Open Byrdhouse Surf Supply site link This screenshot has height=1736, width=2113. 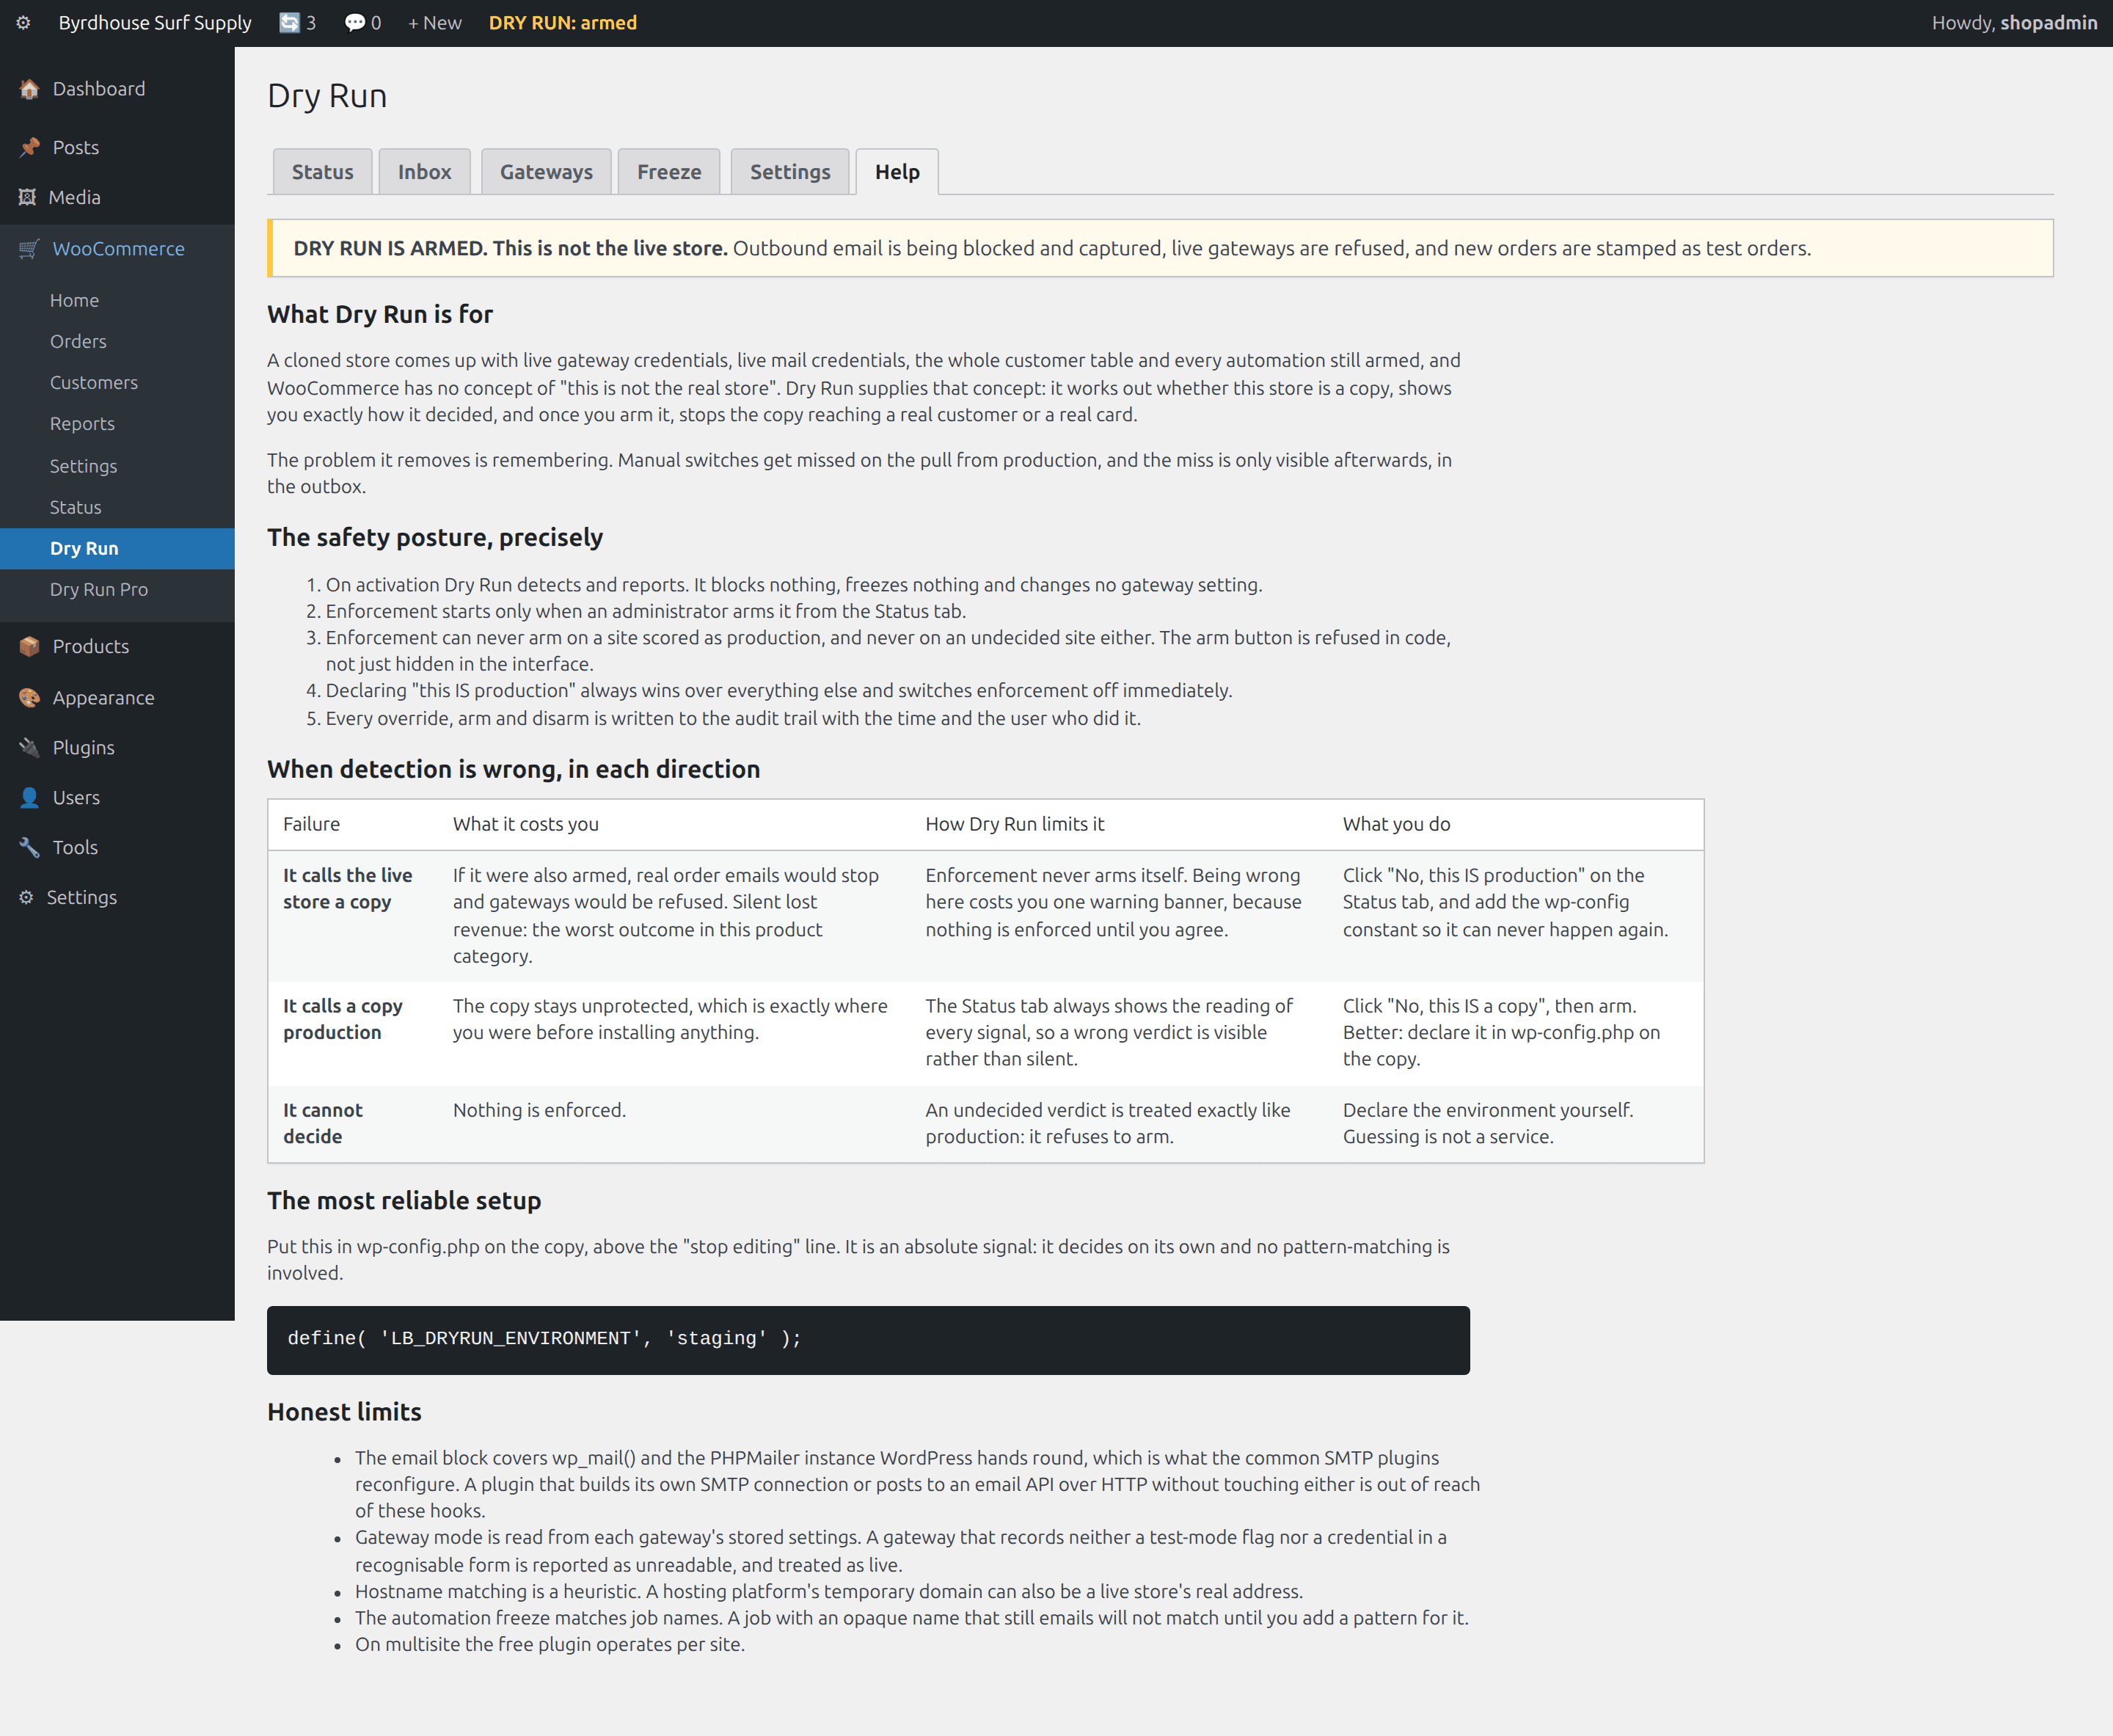click(x=155, y=23)
